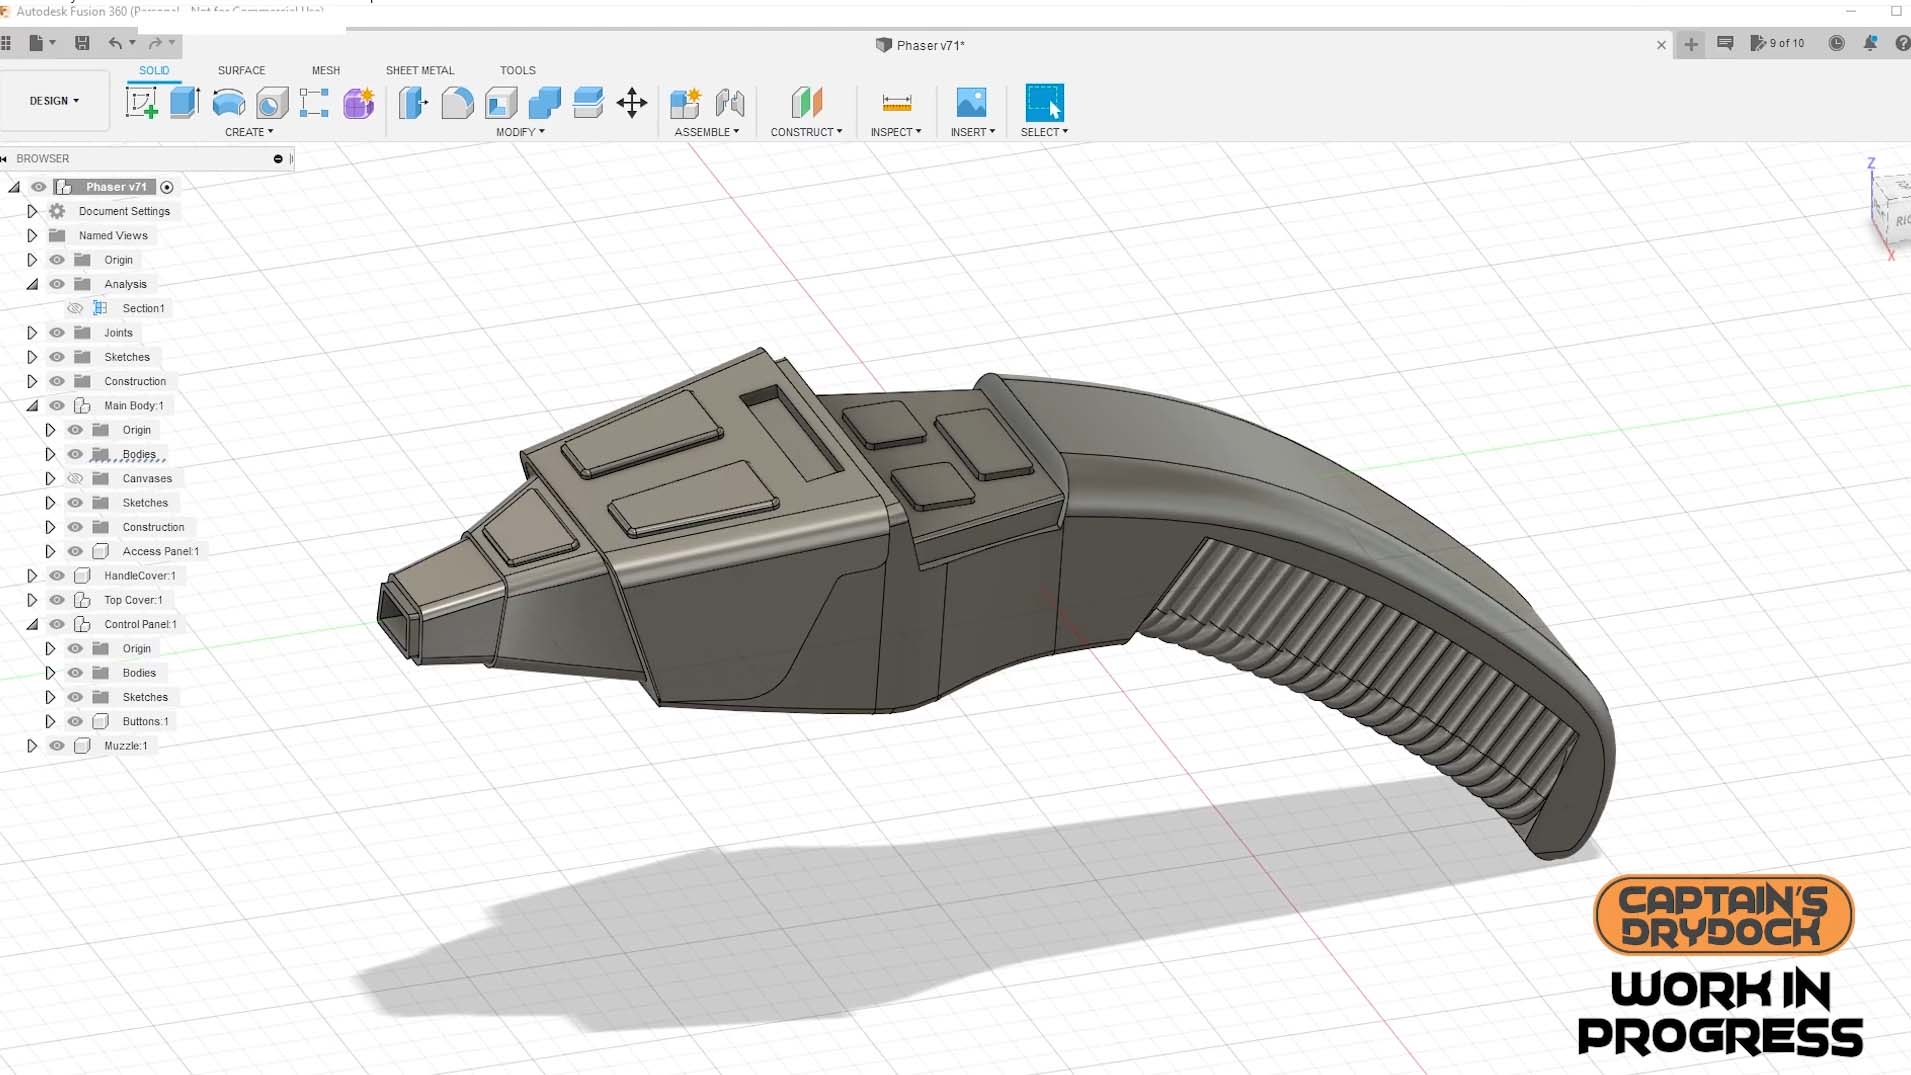Select the Press Pull tool icon
The image size is (1911, 1075).
[x=413, y=102]
